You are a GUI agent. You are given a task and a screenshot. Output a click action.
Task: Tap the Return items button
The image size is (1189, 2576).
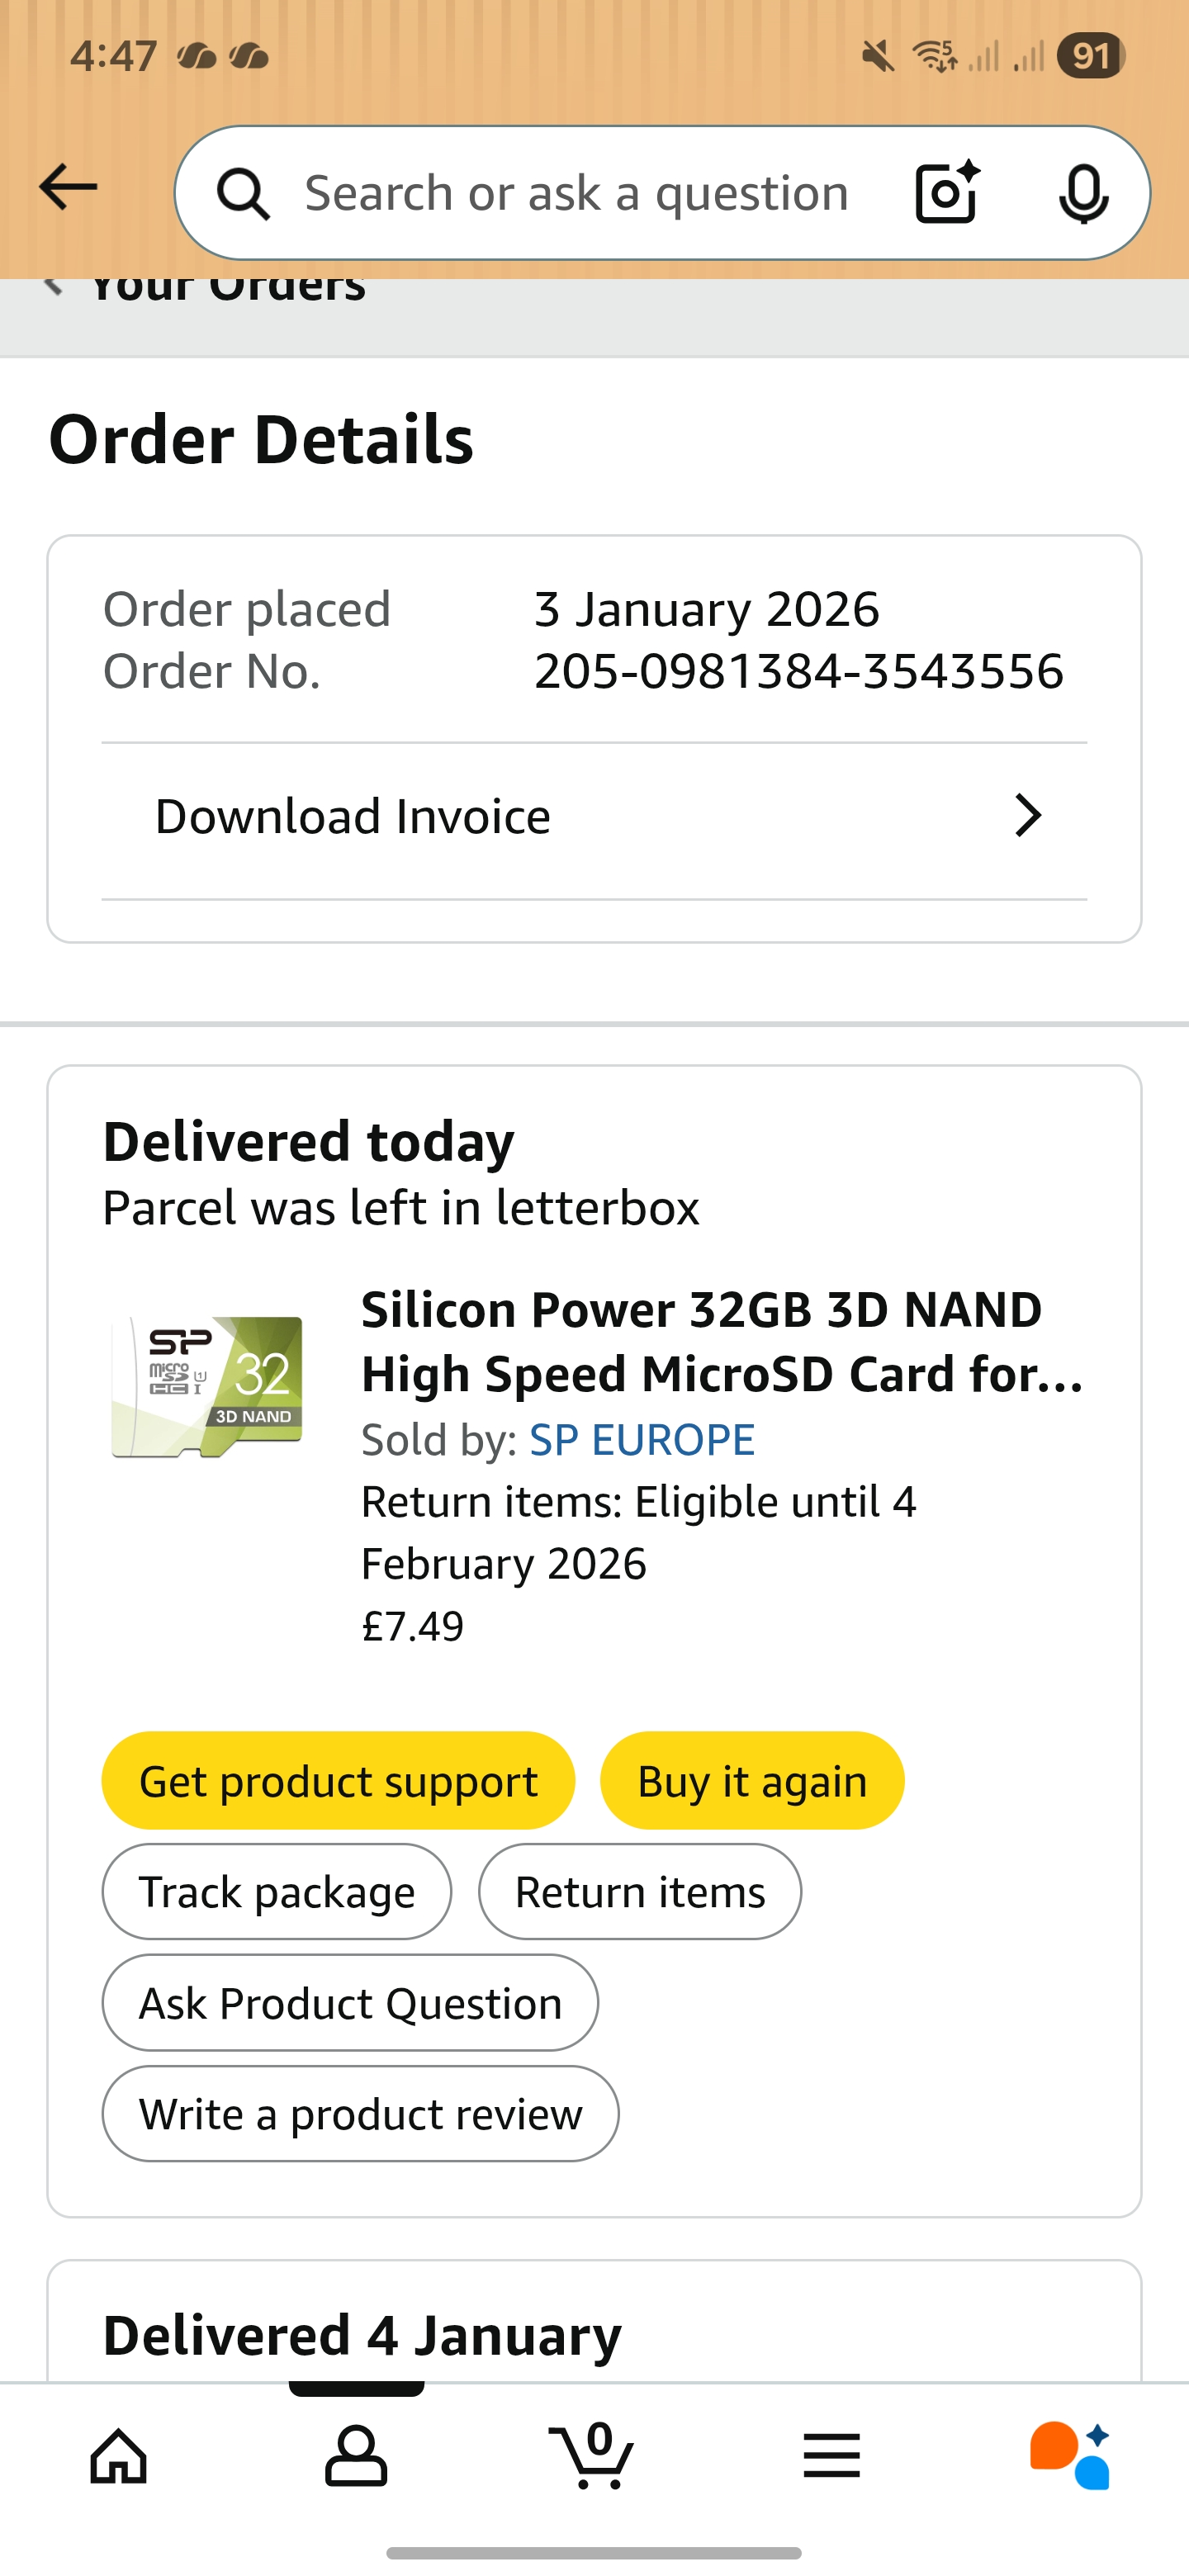[640, 1892]
